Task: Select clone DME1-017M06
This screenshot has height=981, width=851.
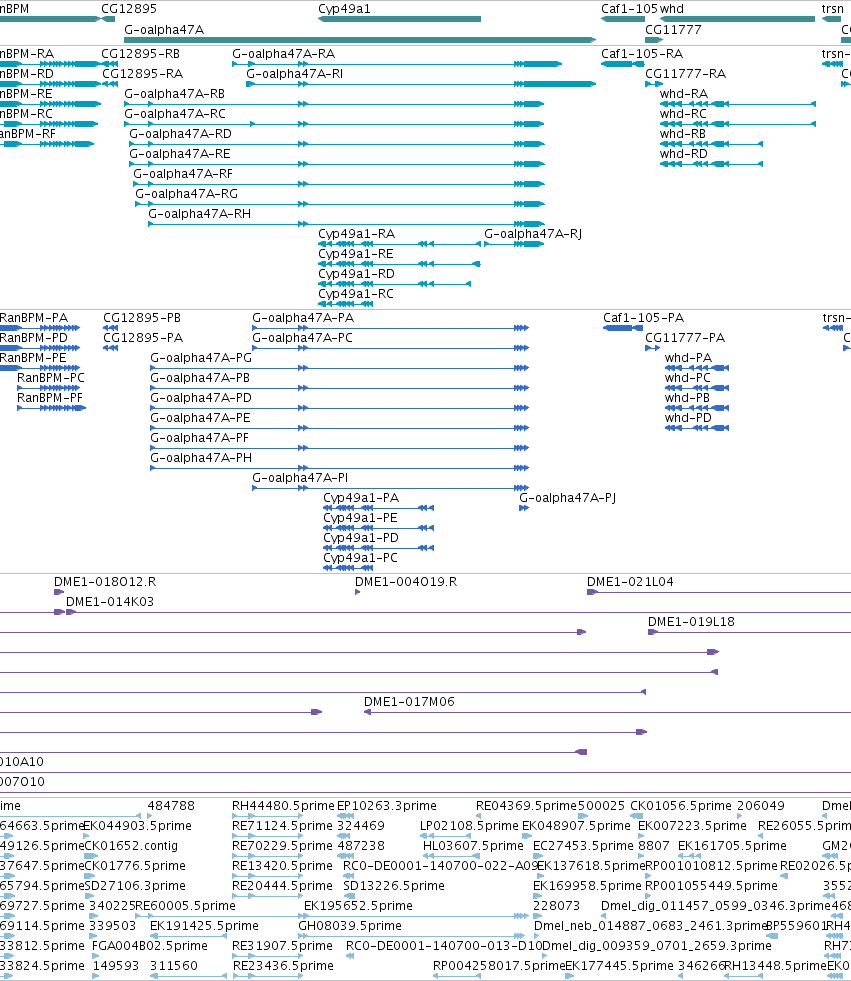Action: (x=409, y=702)
